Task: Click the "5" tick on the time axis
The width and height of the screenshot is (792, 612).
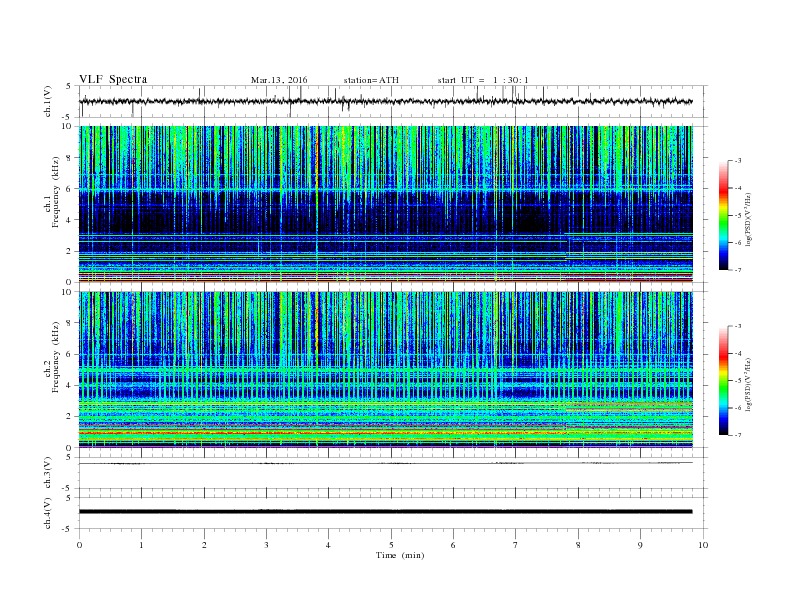Action: pyautogui.click(x=391, y=545)
